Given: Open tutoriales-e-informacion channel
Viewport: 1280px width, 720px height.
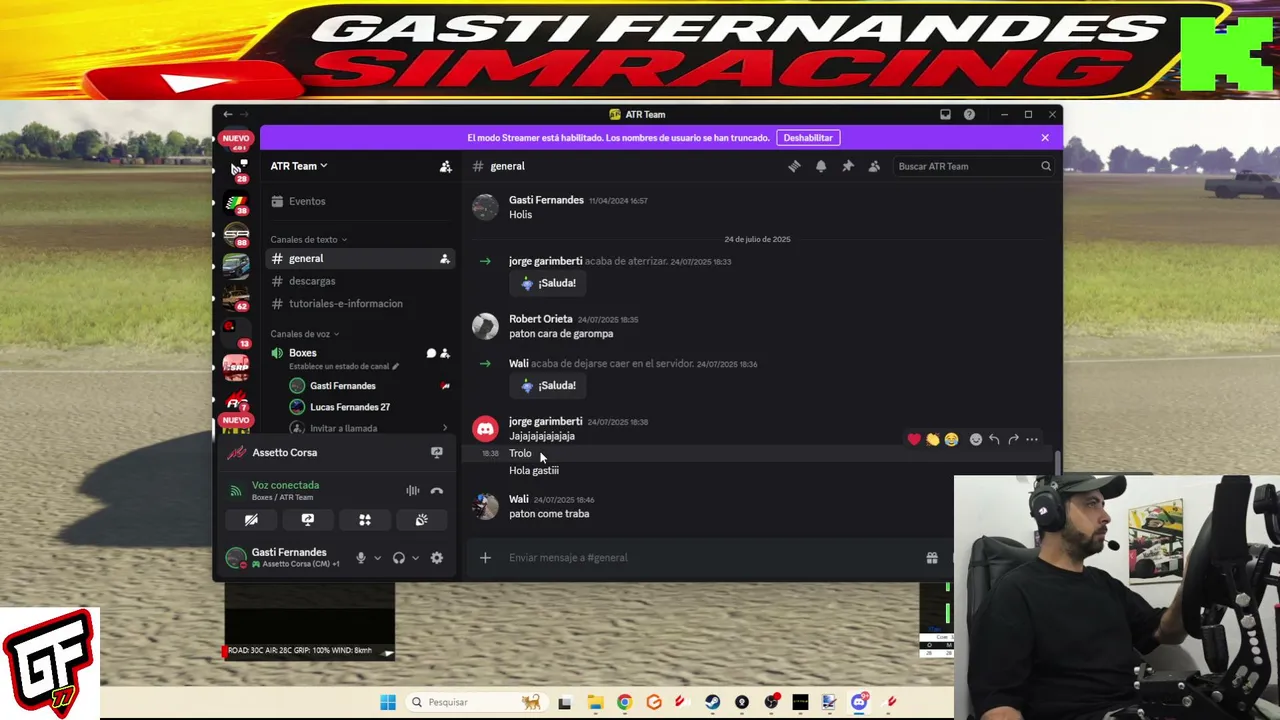Looking at the screenshot, I should coord(360,304).
